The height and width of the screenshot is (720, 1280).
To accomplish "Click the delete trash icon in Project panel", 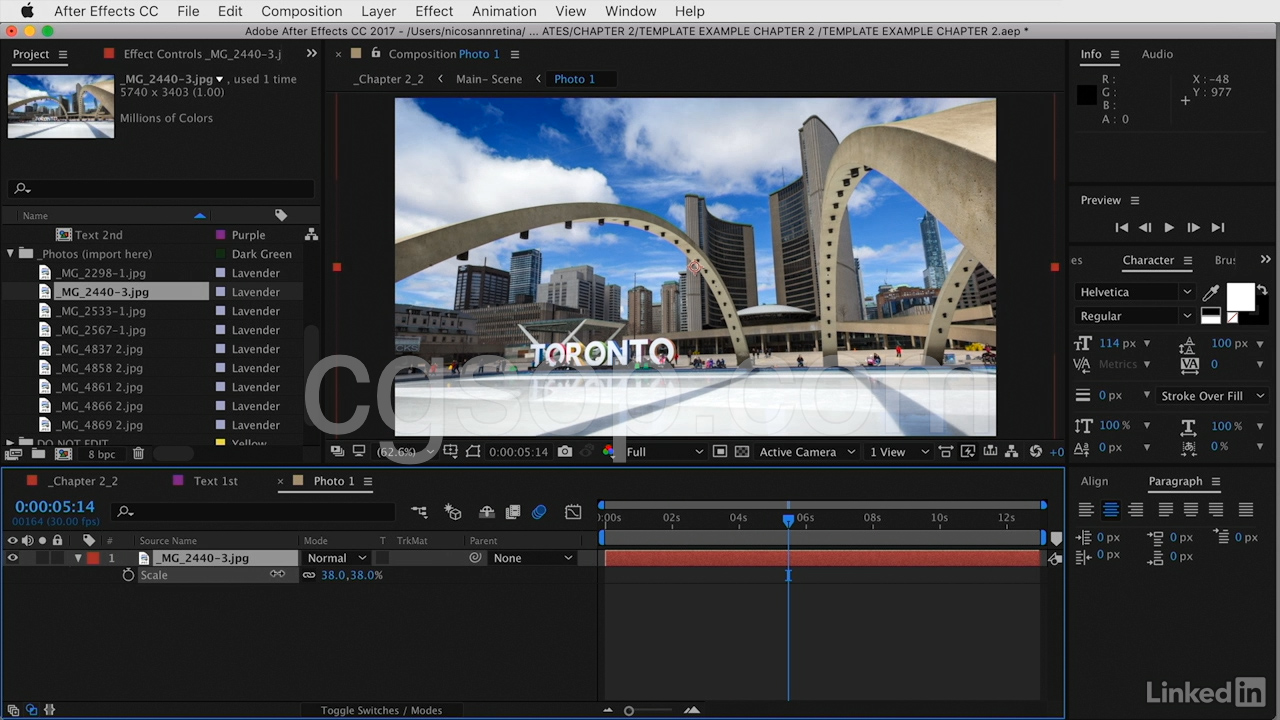I will click(x=139, y=454).
